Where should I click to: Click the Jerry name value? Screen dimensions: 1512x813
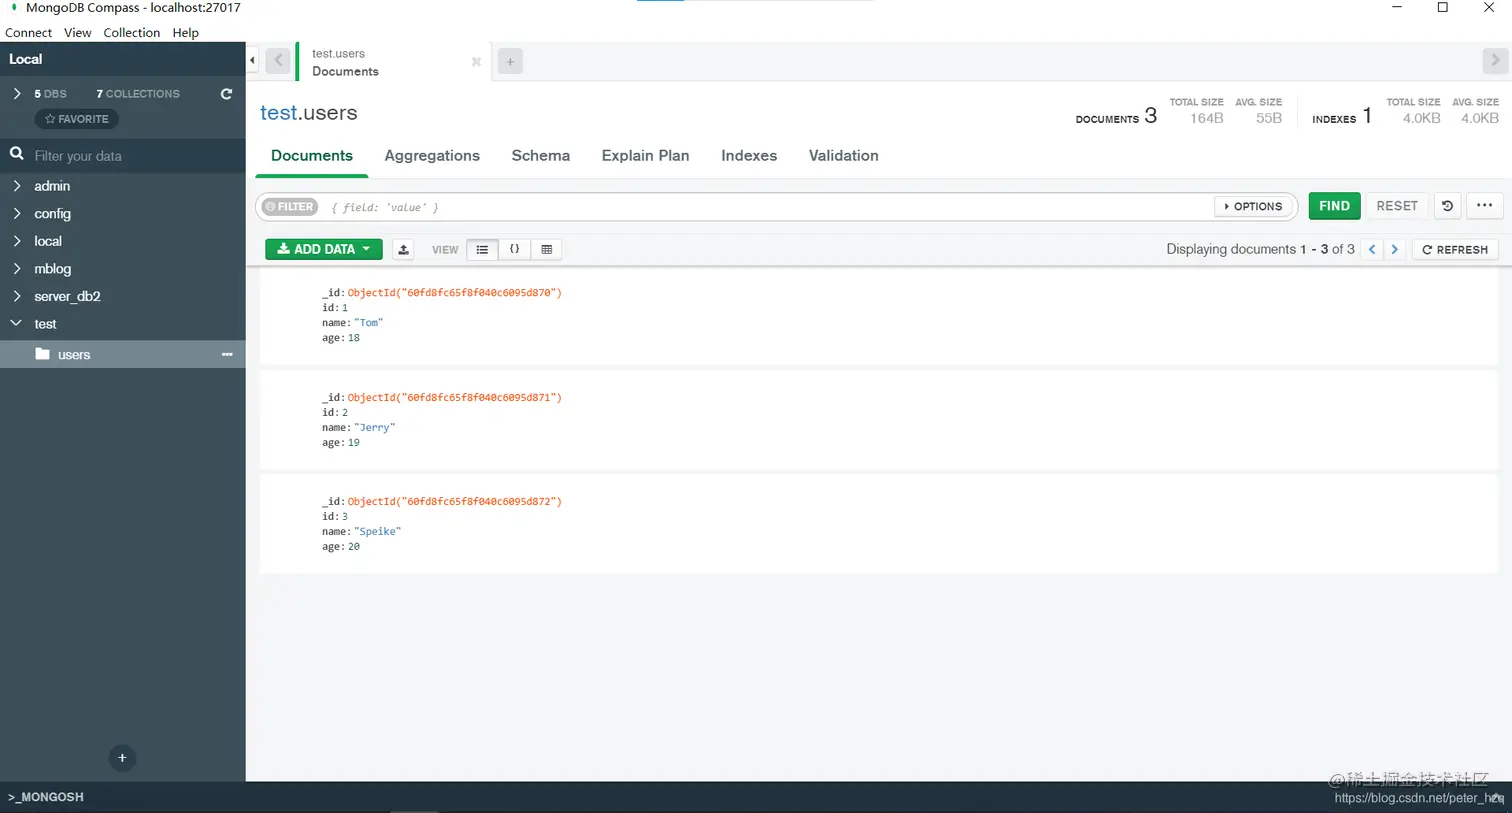(375, 427)
